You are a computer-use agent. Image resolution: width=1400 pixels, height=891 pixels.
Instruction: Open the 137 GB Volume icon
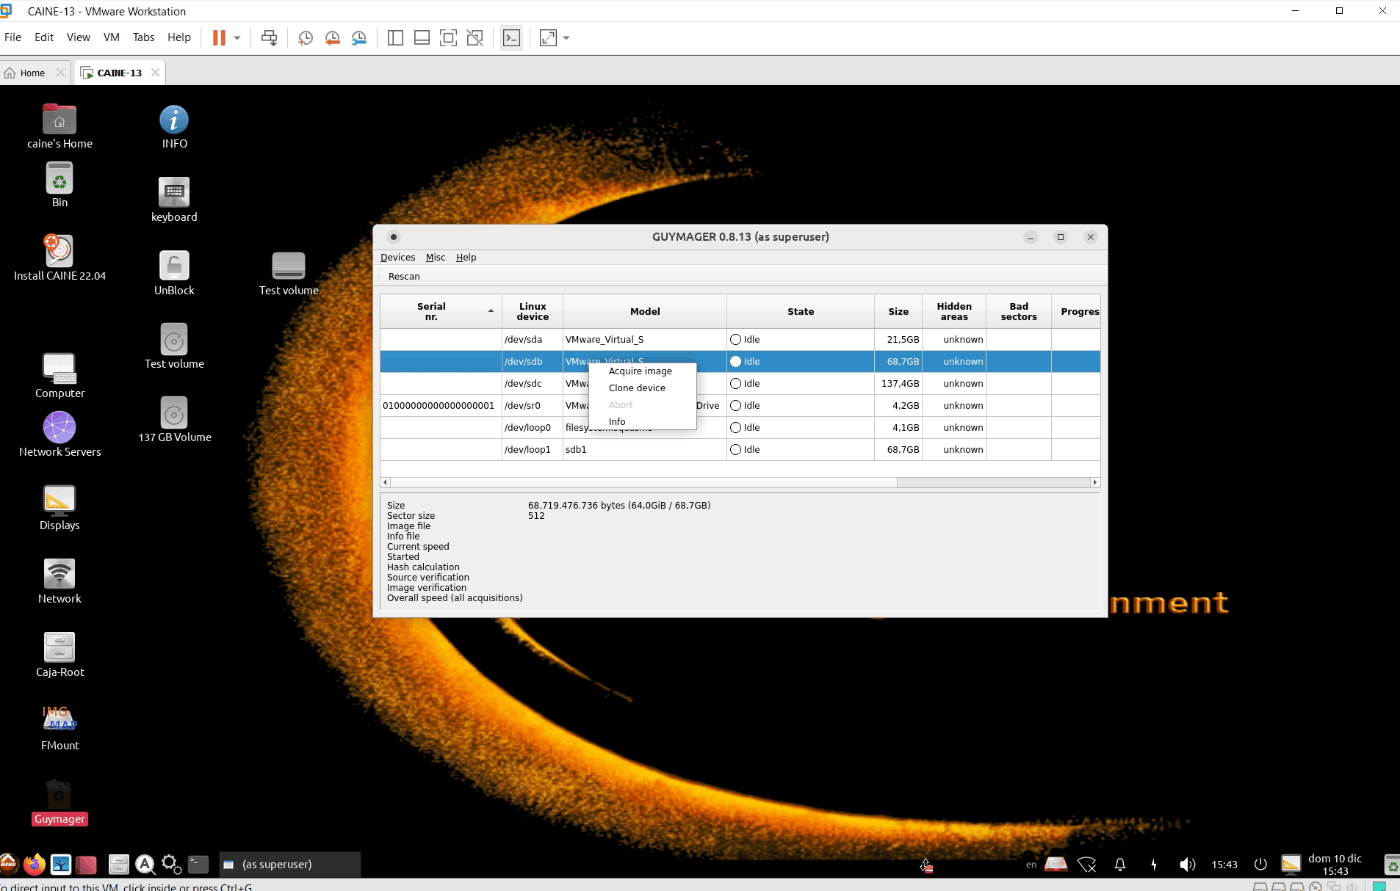(x=174, y=420)
